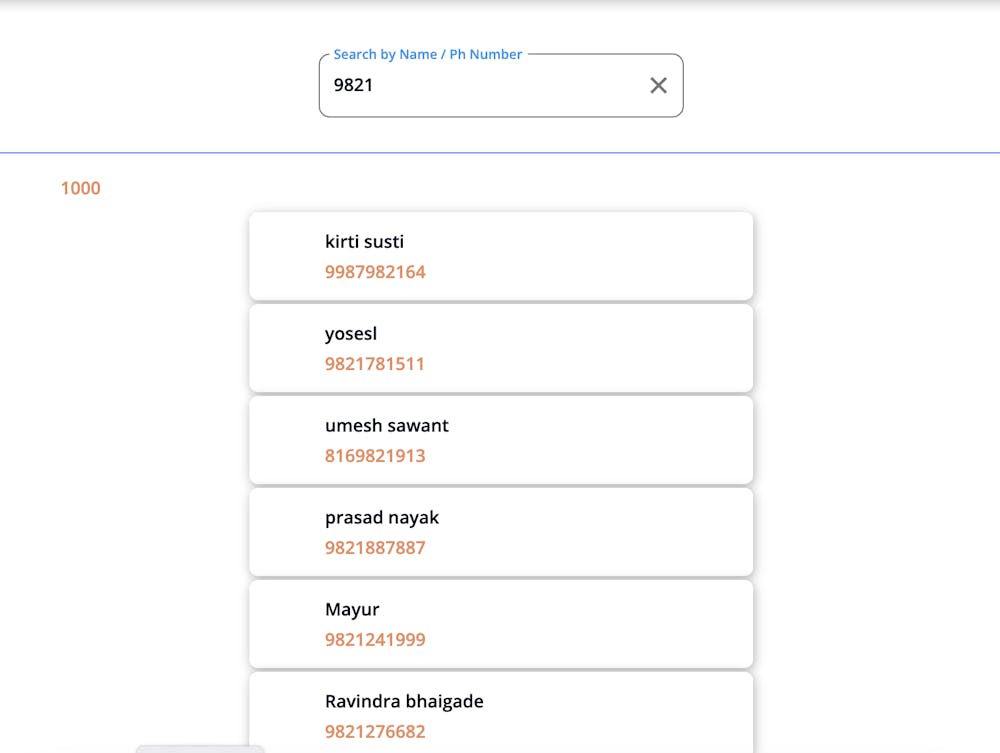
Task: Clear the search field using the X icon
Action: coord(658,85)
